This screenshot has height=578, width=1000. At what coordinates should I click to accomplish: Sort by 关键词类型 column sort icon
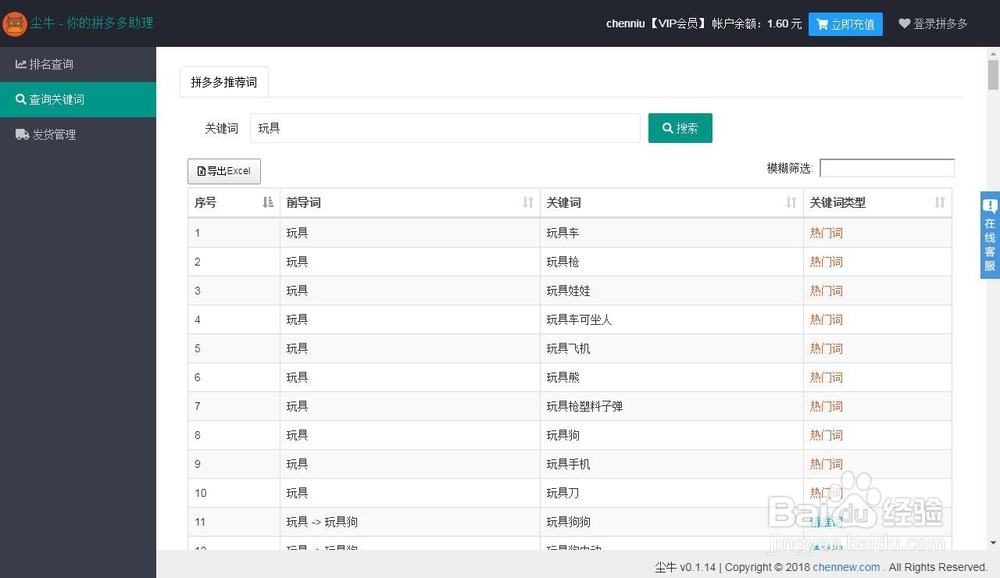pos(939,202)
